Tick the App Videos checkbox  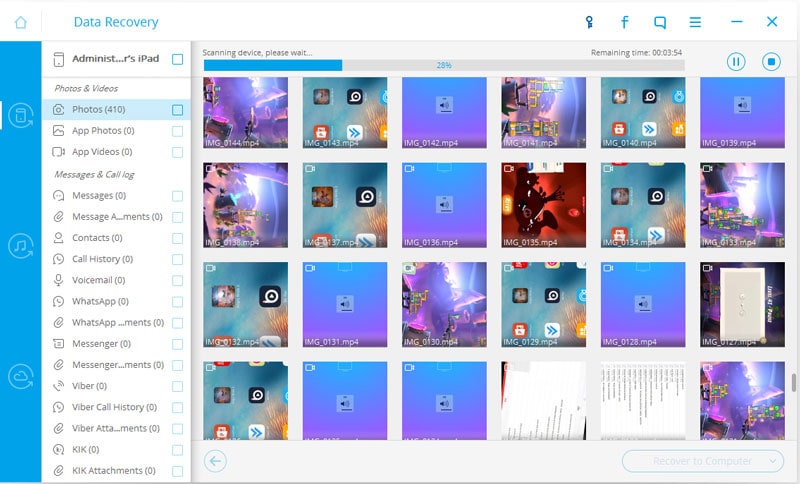pos(178,152)
